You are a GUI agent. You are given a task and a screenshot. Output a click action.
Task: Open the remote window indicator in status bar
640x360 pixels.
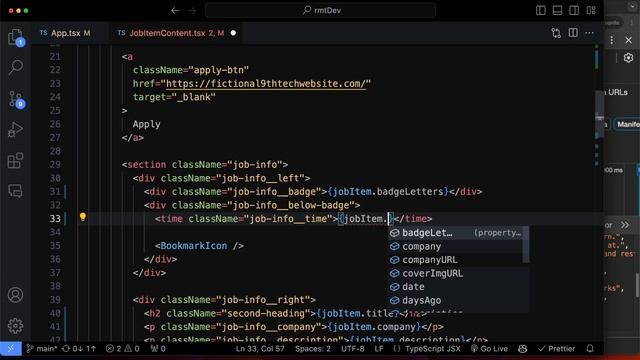(x=11, y=349)
